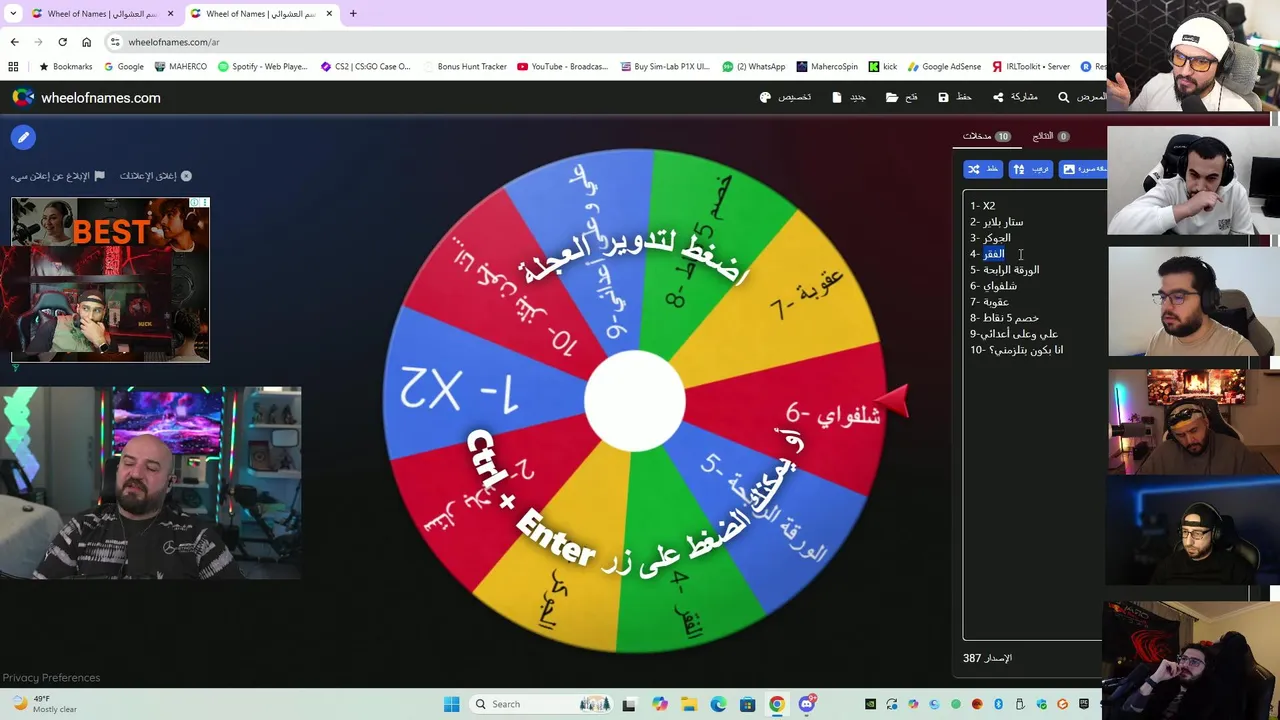Click entry 'شلفواي -6' in the list

(993, 286)
